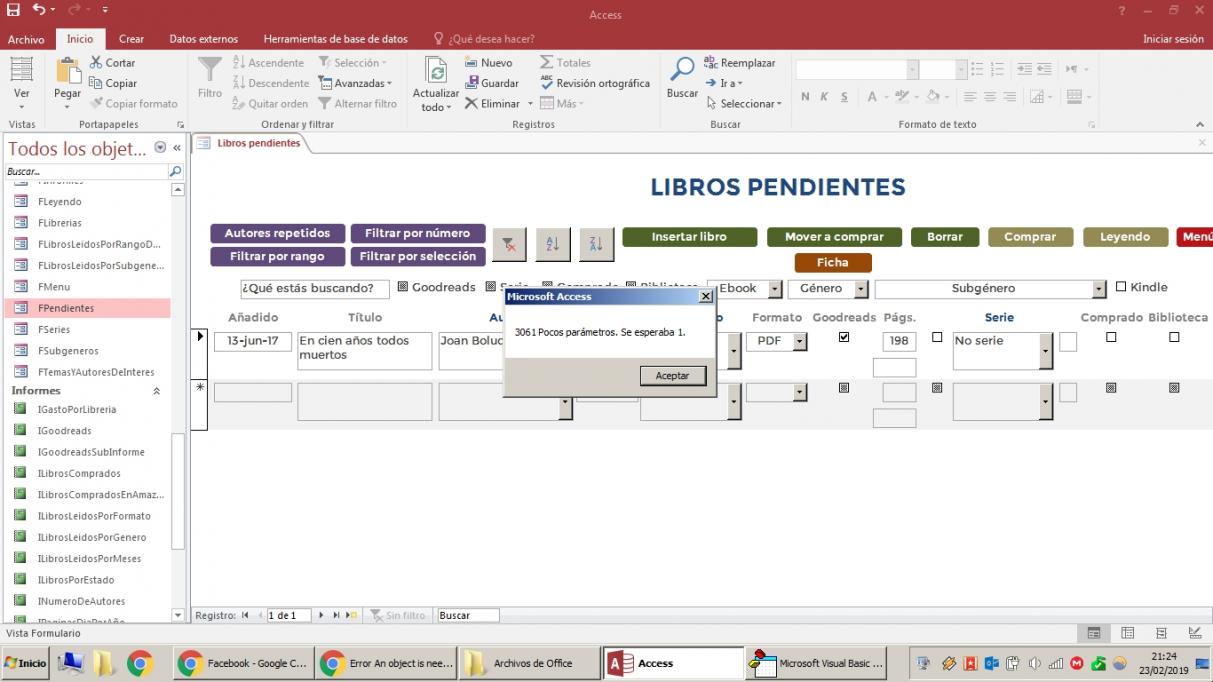Switch to Form view status bar icon
The height and width of the screenshot is (682, 1213).
coord(1094,633)
